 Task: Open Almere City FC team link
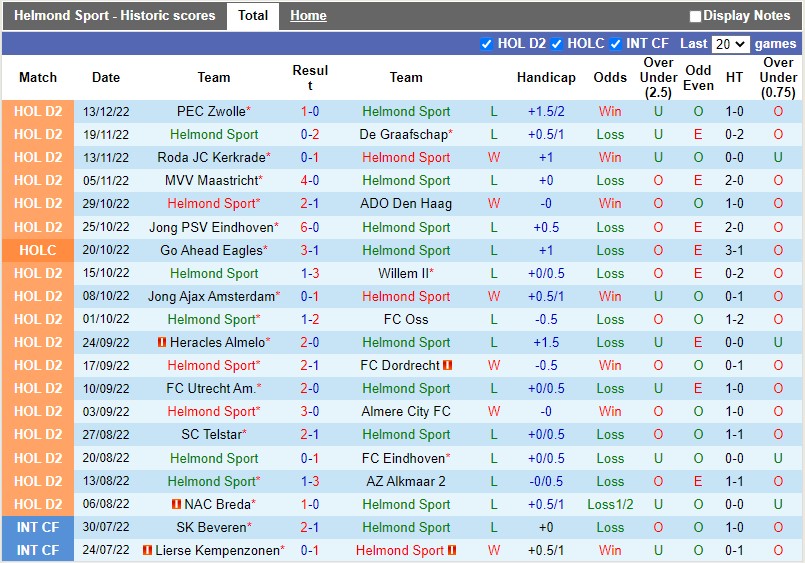pos(406,412)
